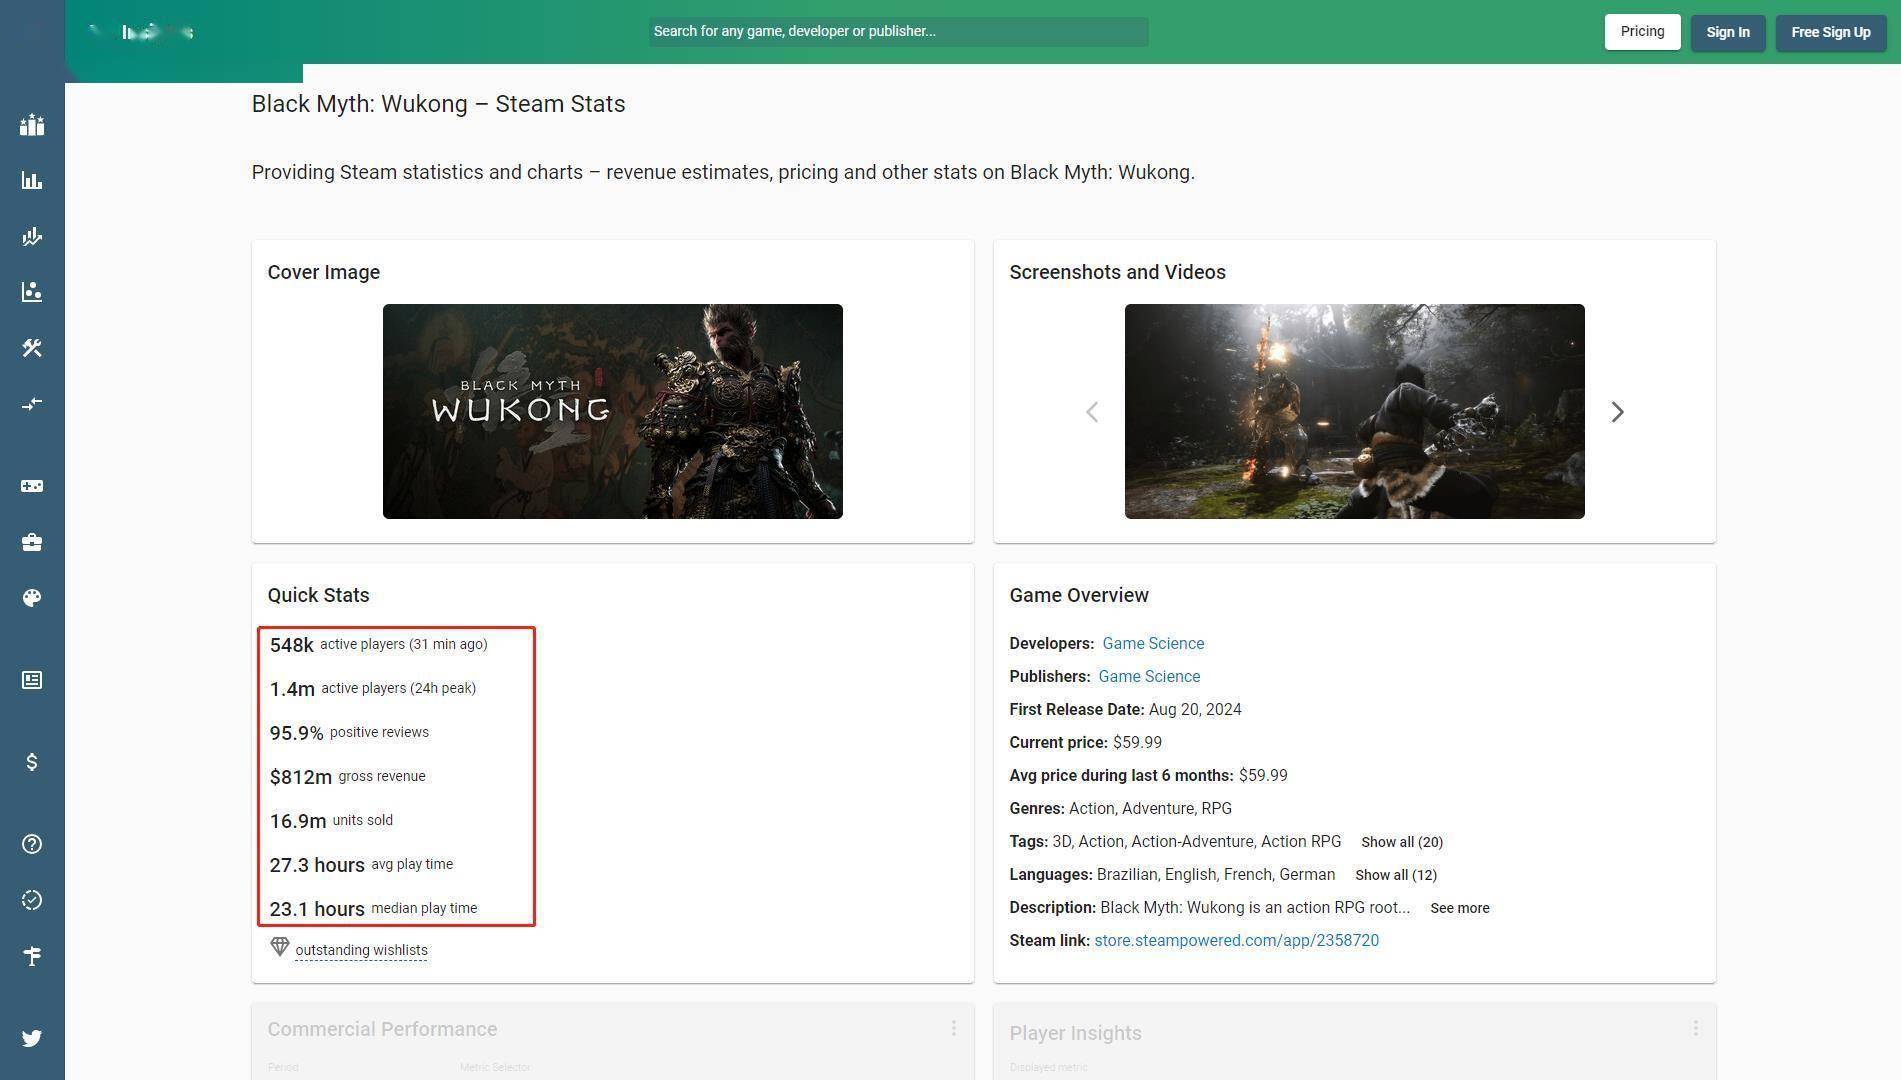
Task: Open the outstanding wishlists link
Action: point(361,950)
